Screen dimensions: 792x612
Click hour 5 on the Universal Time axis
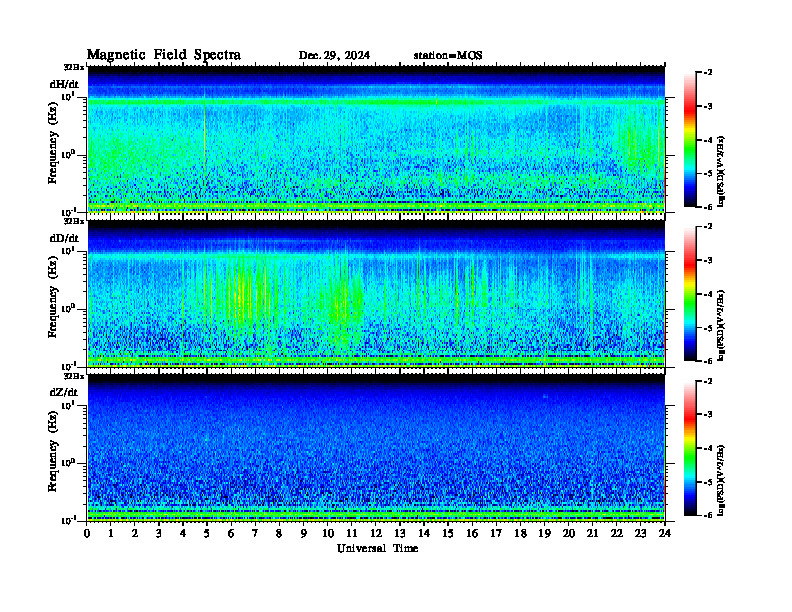[x=207, y=534]
